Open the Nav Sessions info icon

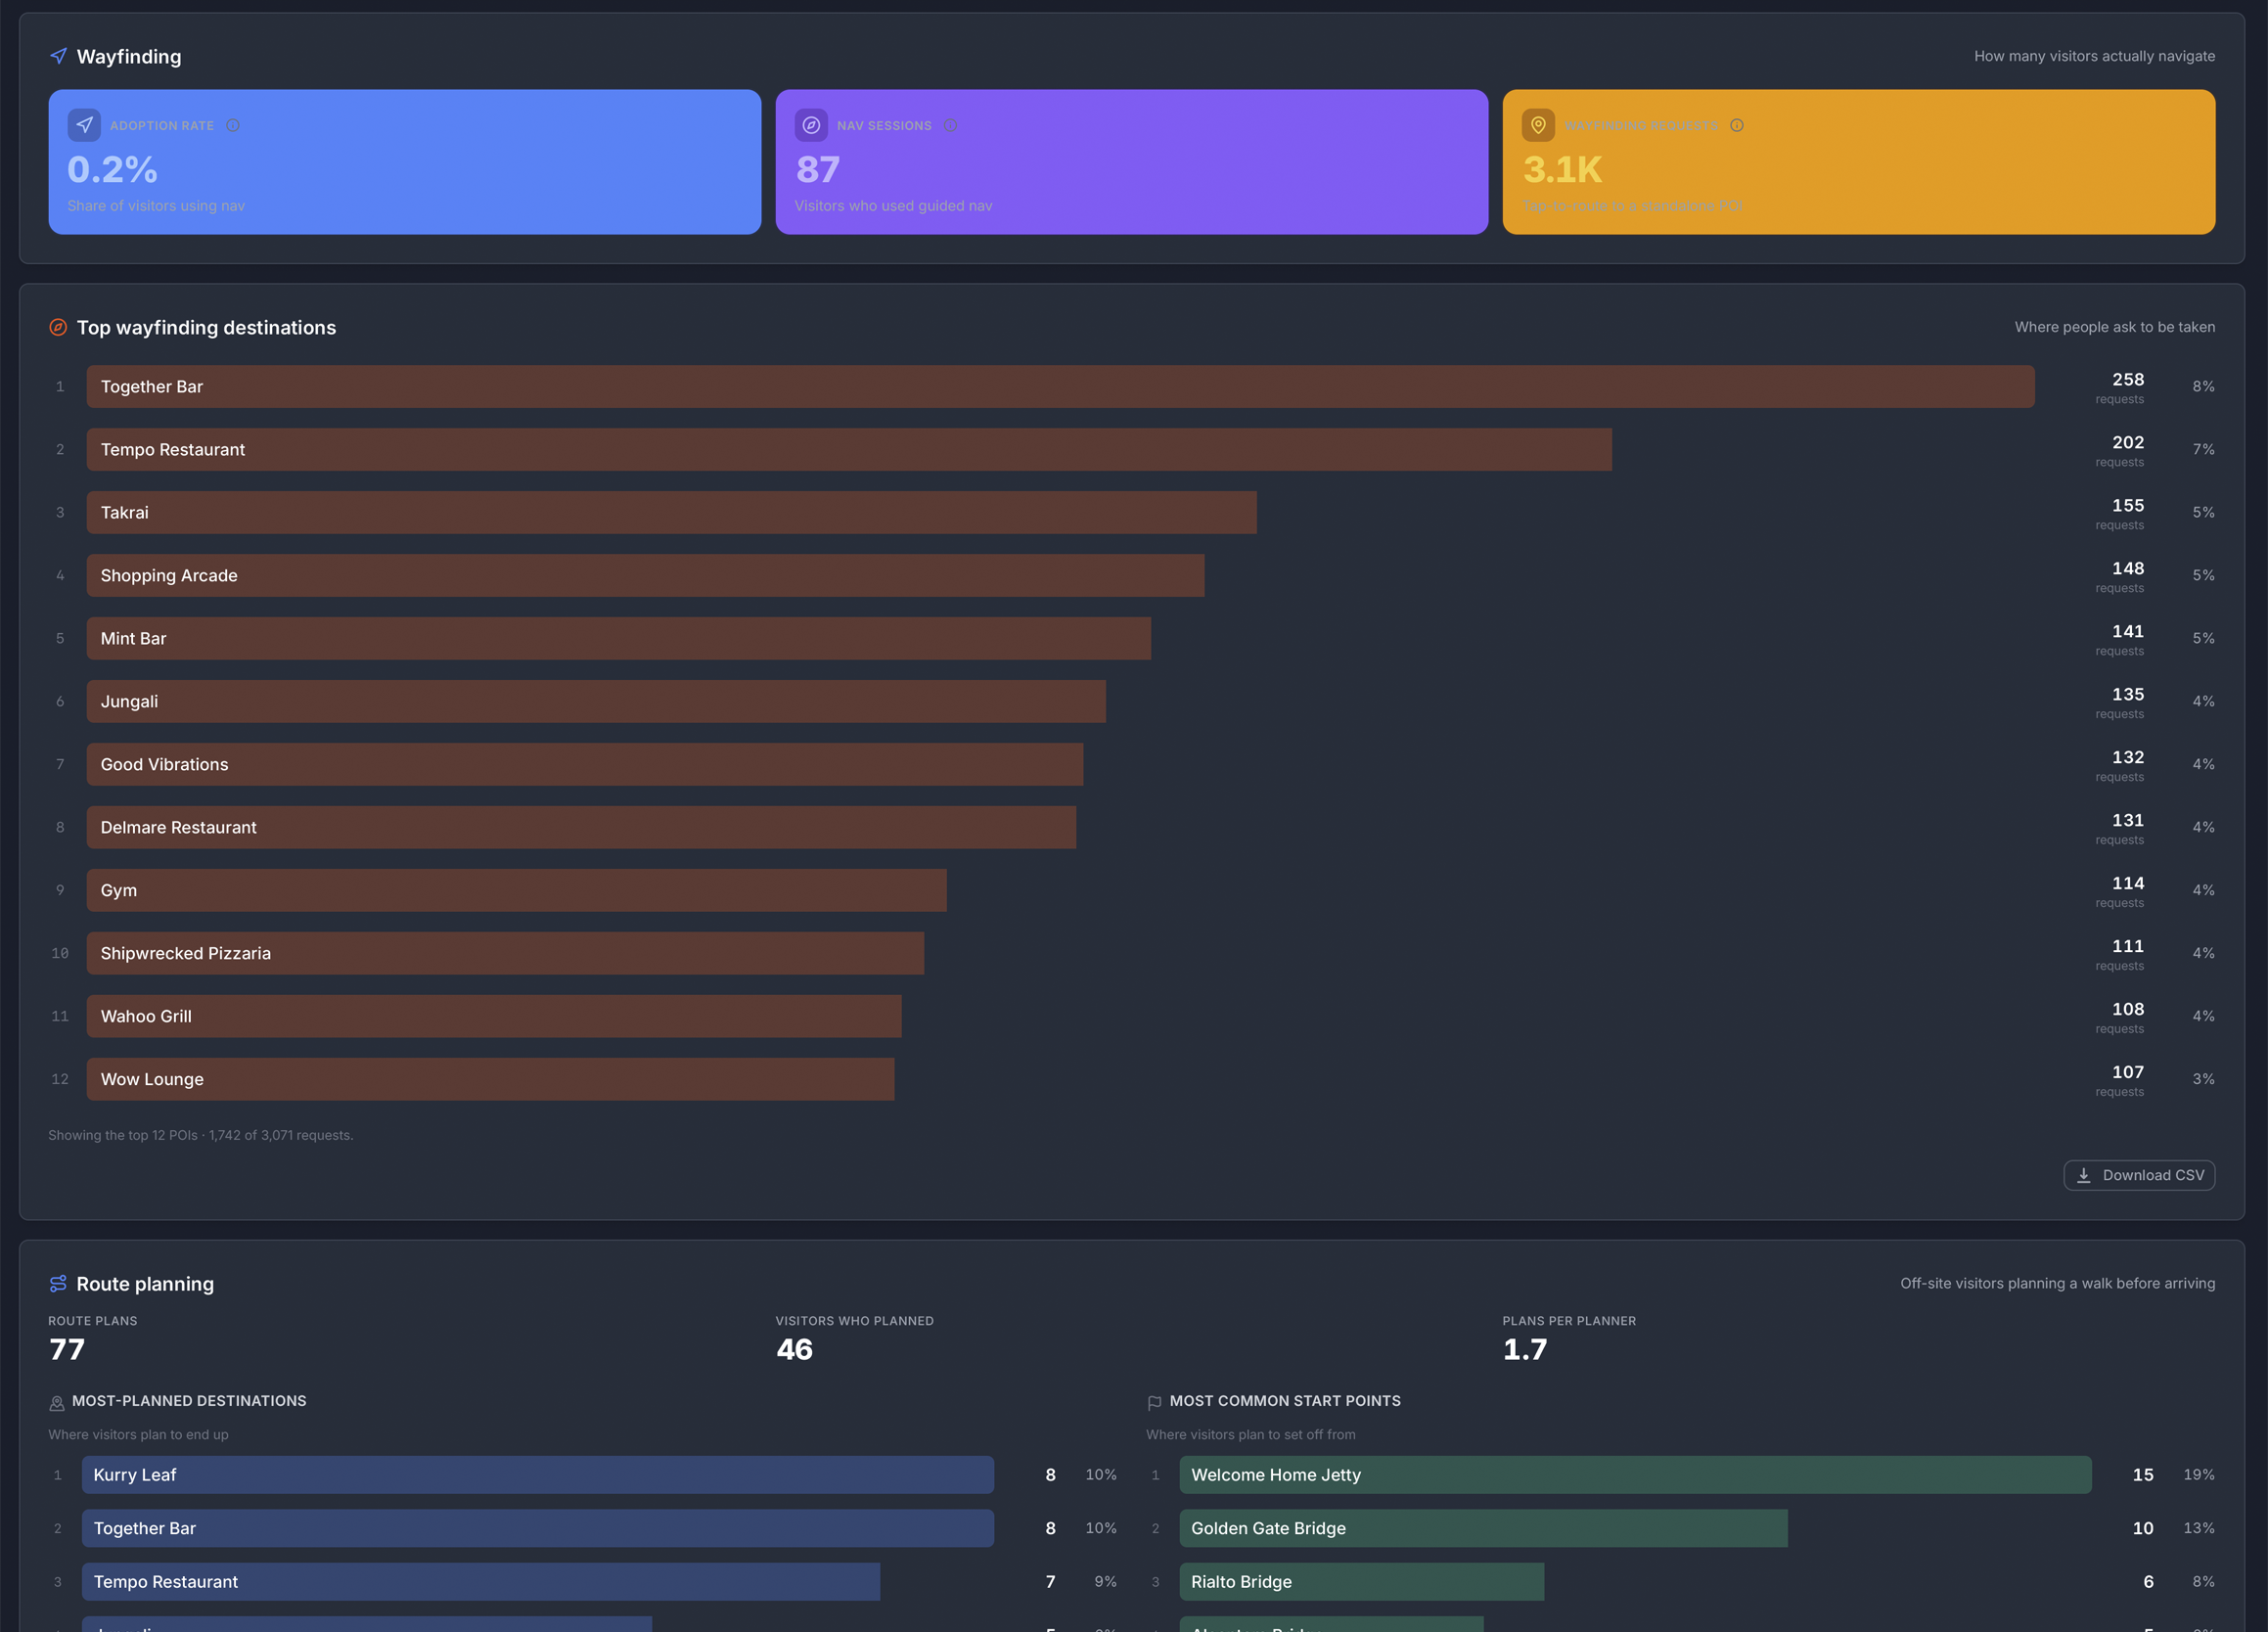pyautogui.click(x=951, y=125)
